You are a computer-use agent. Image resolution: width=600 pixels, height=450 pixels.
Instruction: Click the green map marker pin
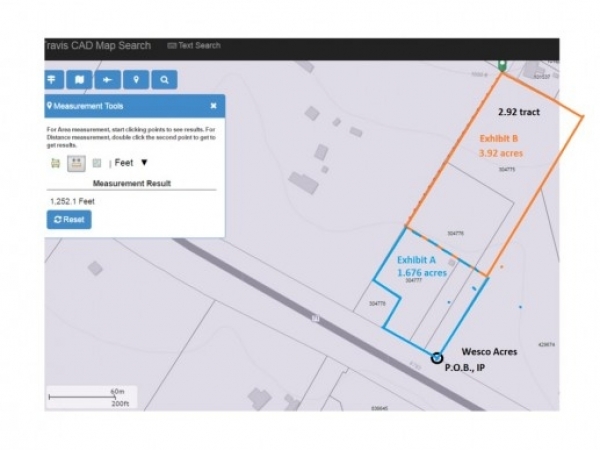(502, 65)
